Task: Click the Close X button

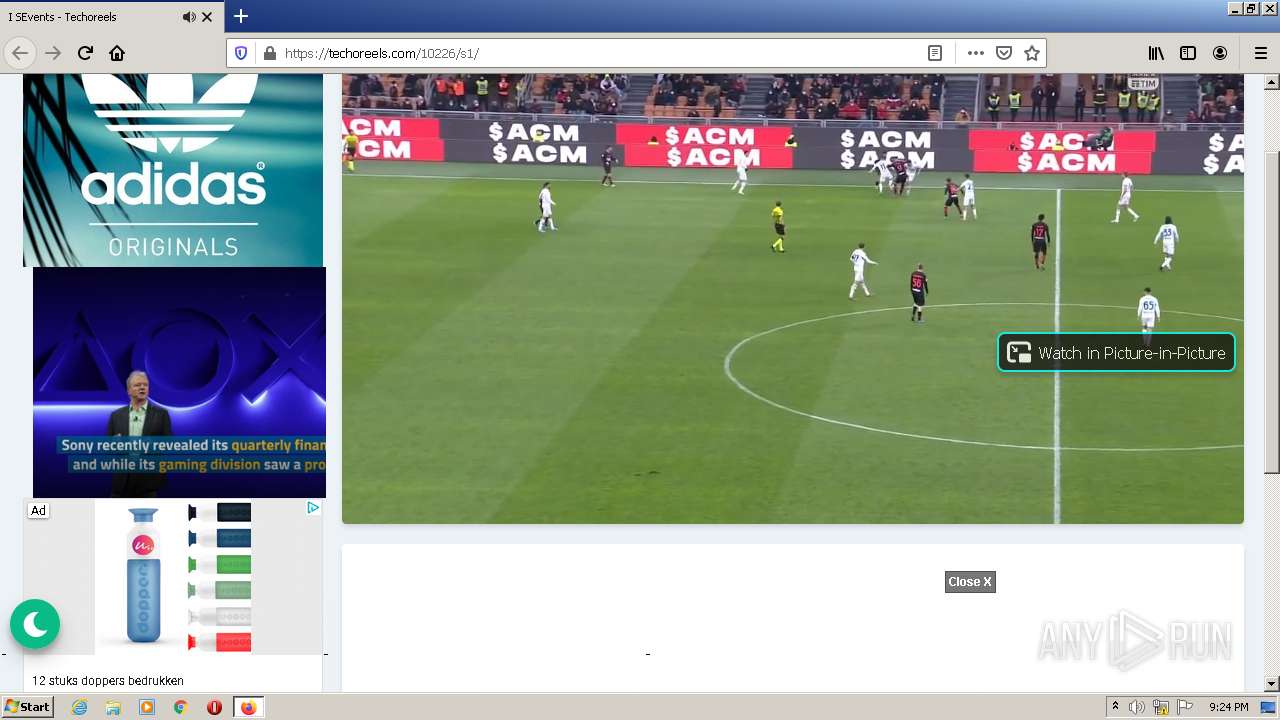Action: [x=970, y=582]
